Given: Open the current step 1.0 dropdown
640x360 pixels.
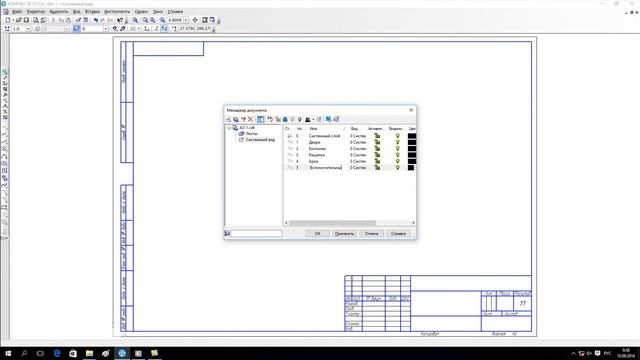Looking at the screenshot, I should pos(28,29).
